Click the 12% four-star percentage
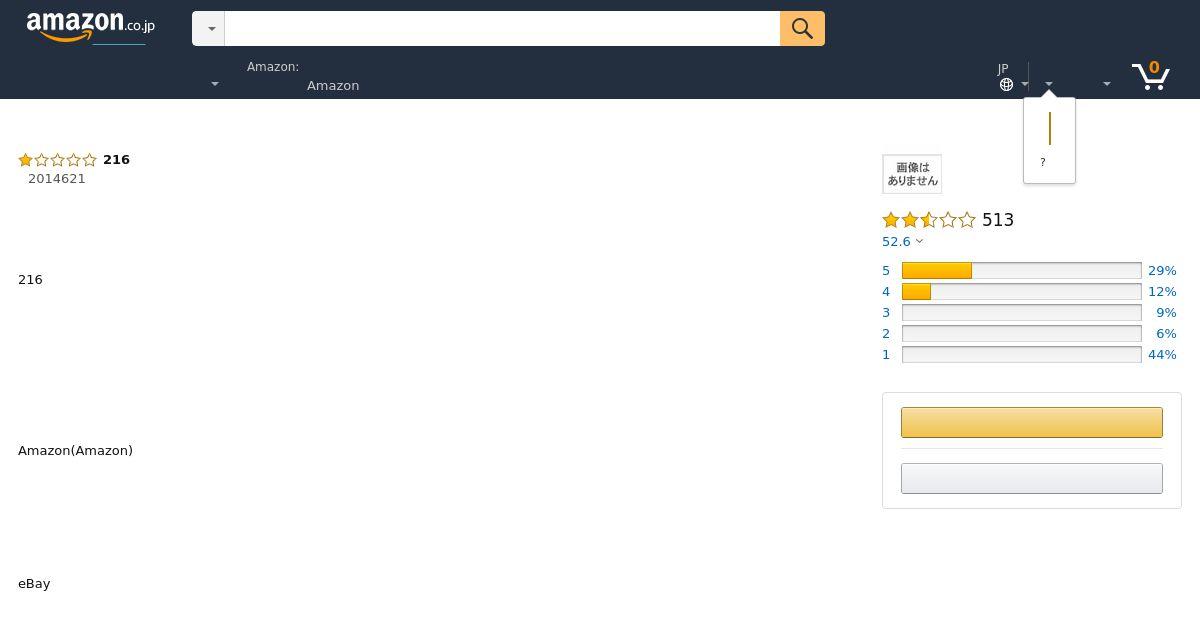Screen dimensions: 1200x630 (x=1162, y=292)
